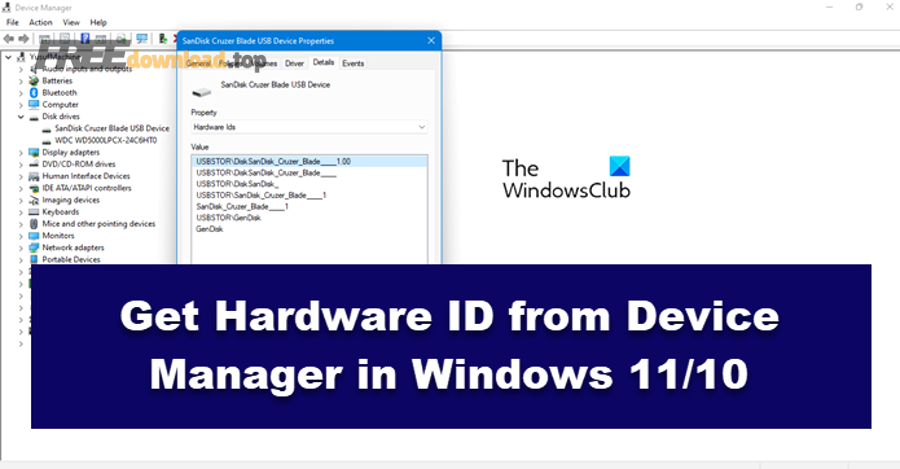Screen dimensions: 900x469
Task: Click the Disk drives category icon
Action: [34, 117]
